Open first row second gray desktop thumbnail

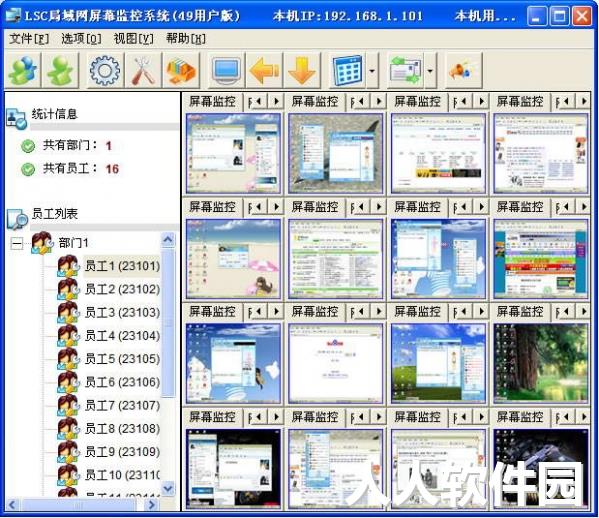(x=335, y=153)
